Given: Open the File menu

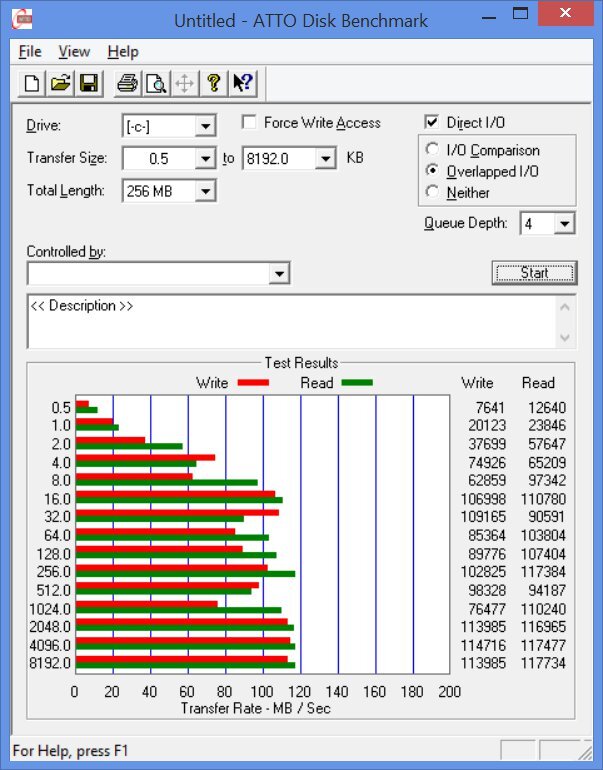Looking at the screenshot, I should click(x=30, y=51).
